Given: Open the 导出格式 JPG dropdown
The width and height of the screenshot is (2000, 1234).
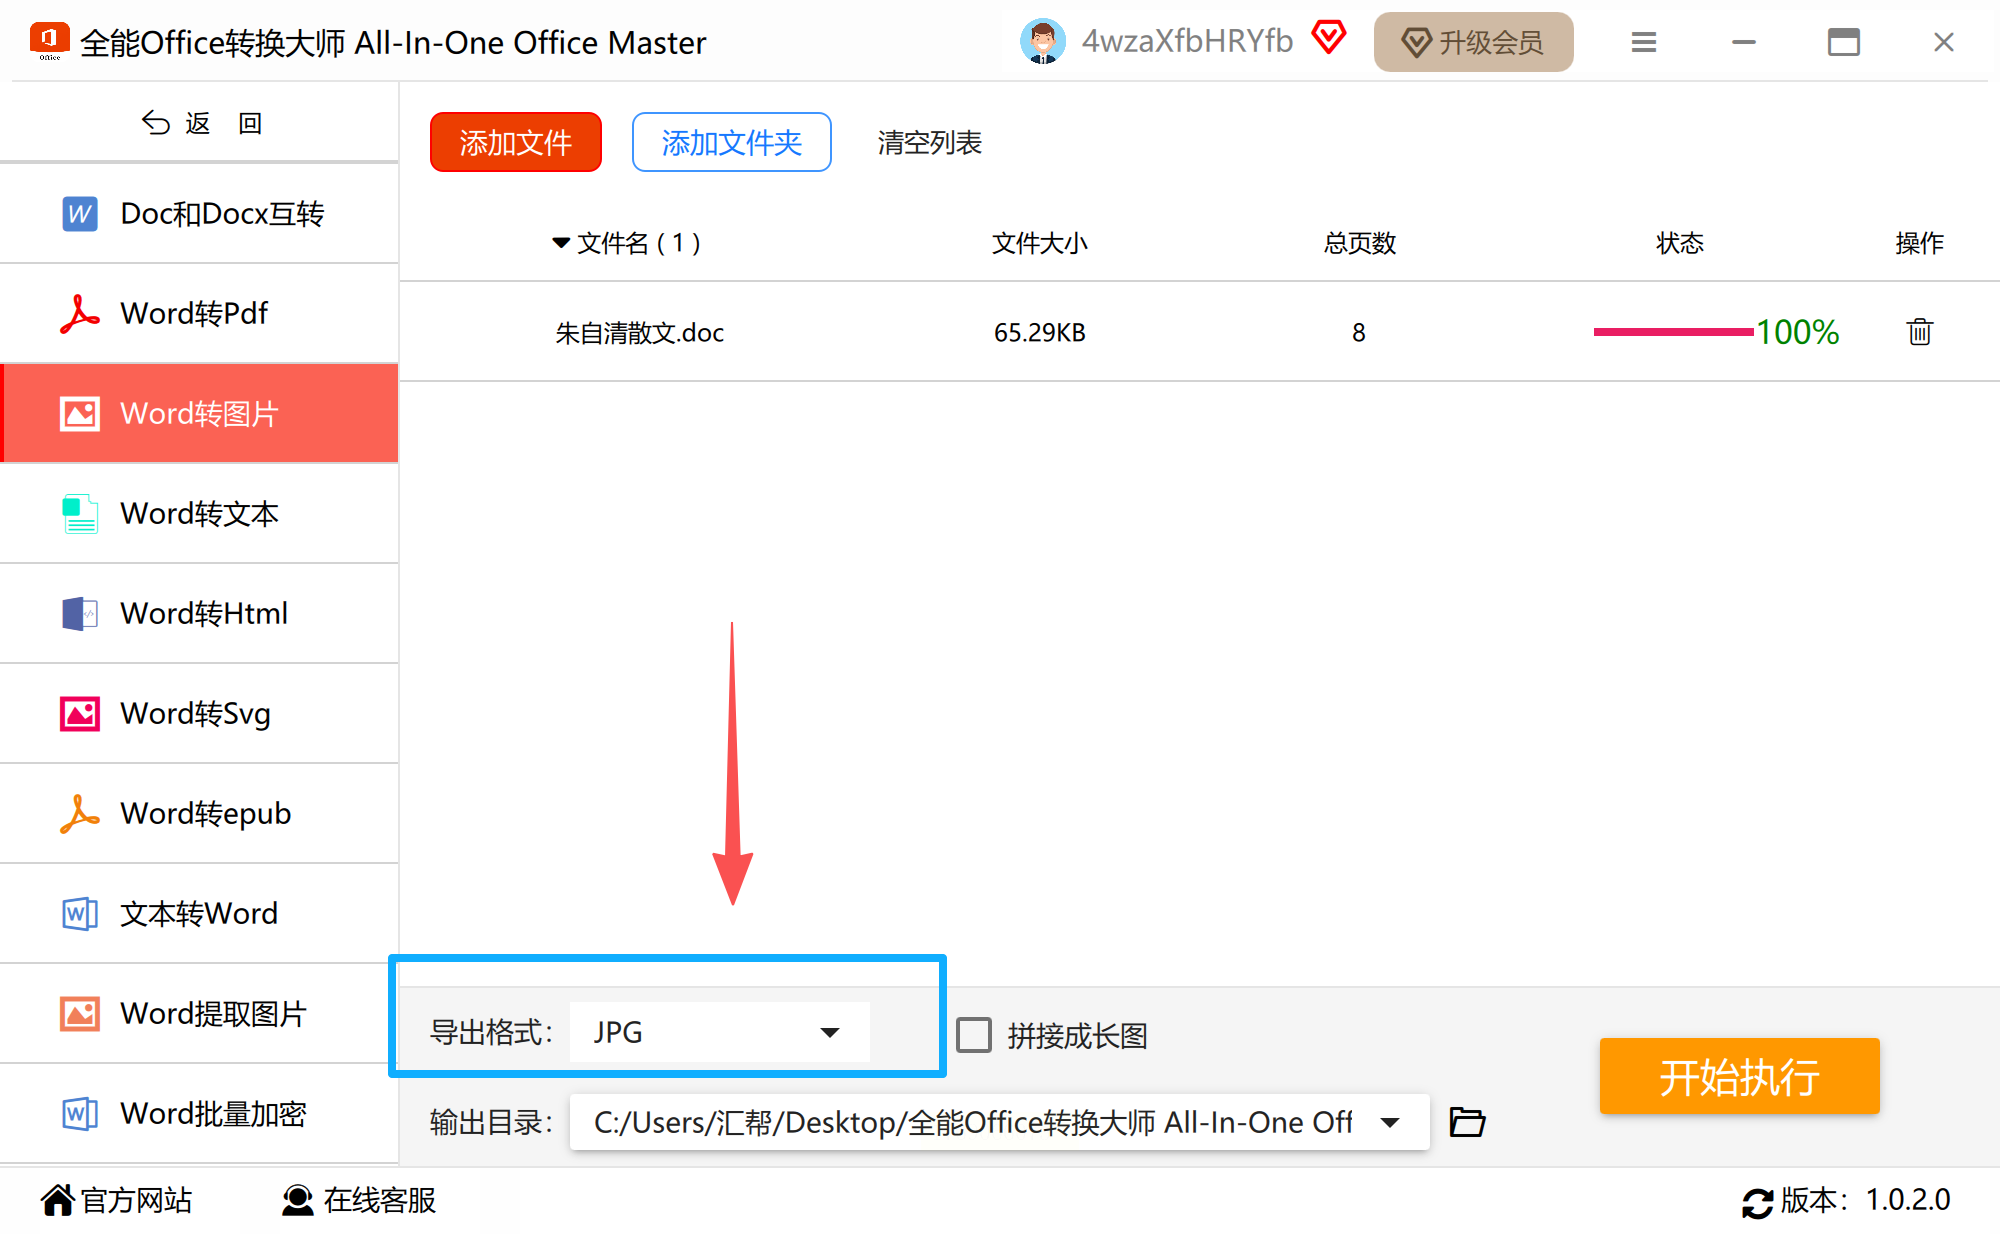Looking at the screenshot, I should 719,1032.
